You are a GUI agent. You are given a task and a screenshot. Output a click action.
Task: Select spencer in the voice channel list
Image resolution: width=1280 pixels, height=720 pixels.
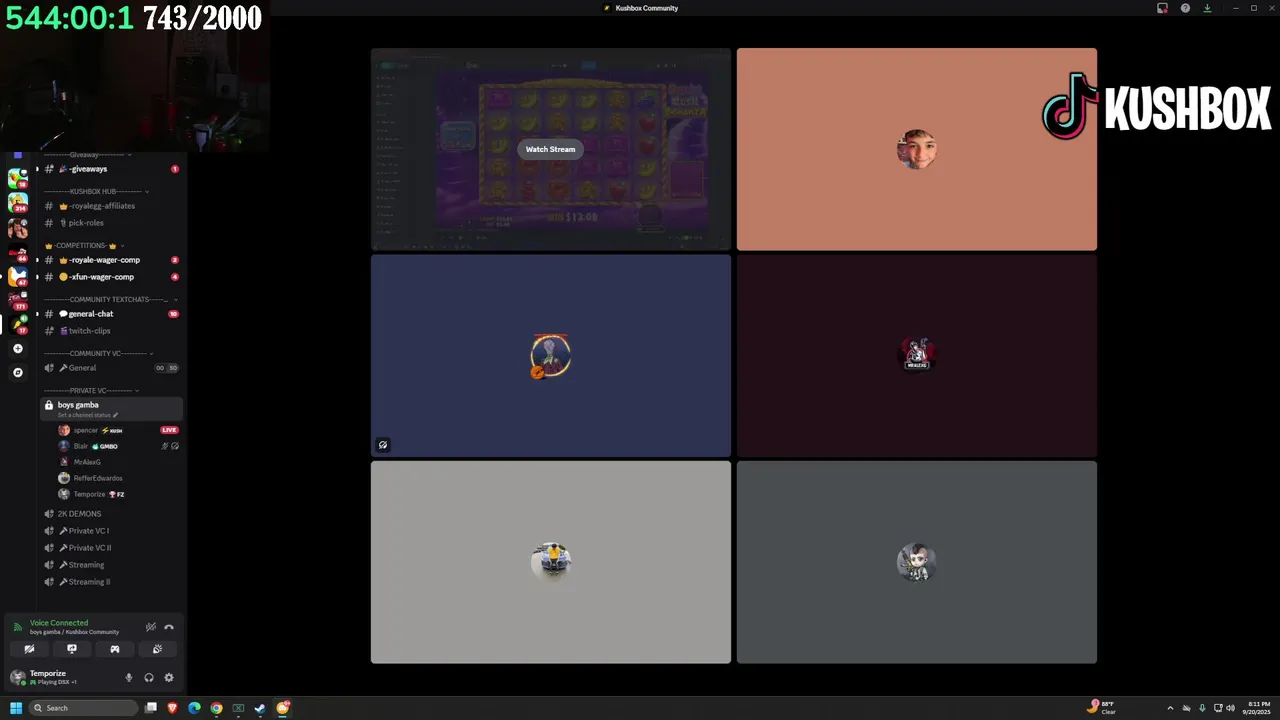pos(118,430)
